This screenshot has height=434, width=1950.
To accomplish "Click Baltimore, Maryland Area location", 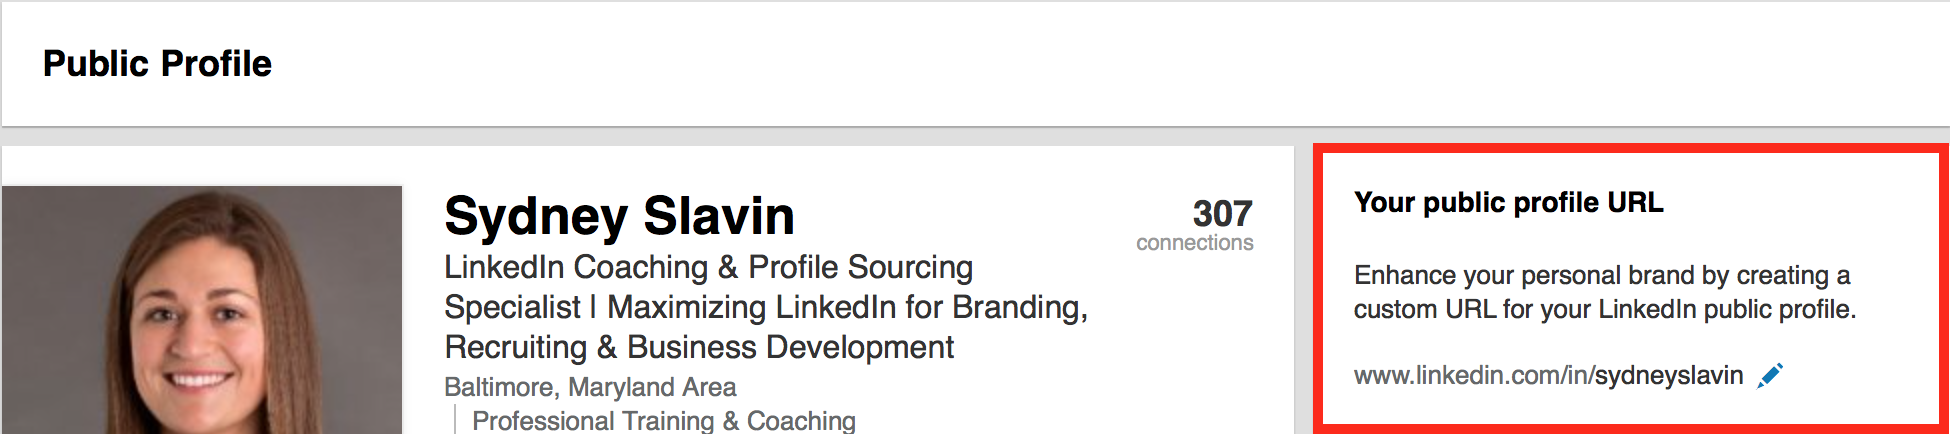I will (x=590, y=387).
